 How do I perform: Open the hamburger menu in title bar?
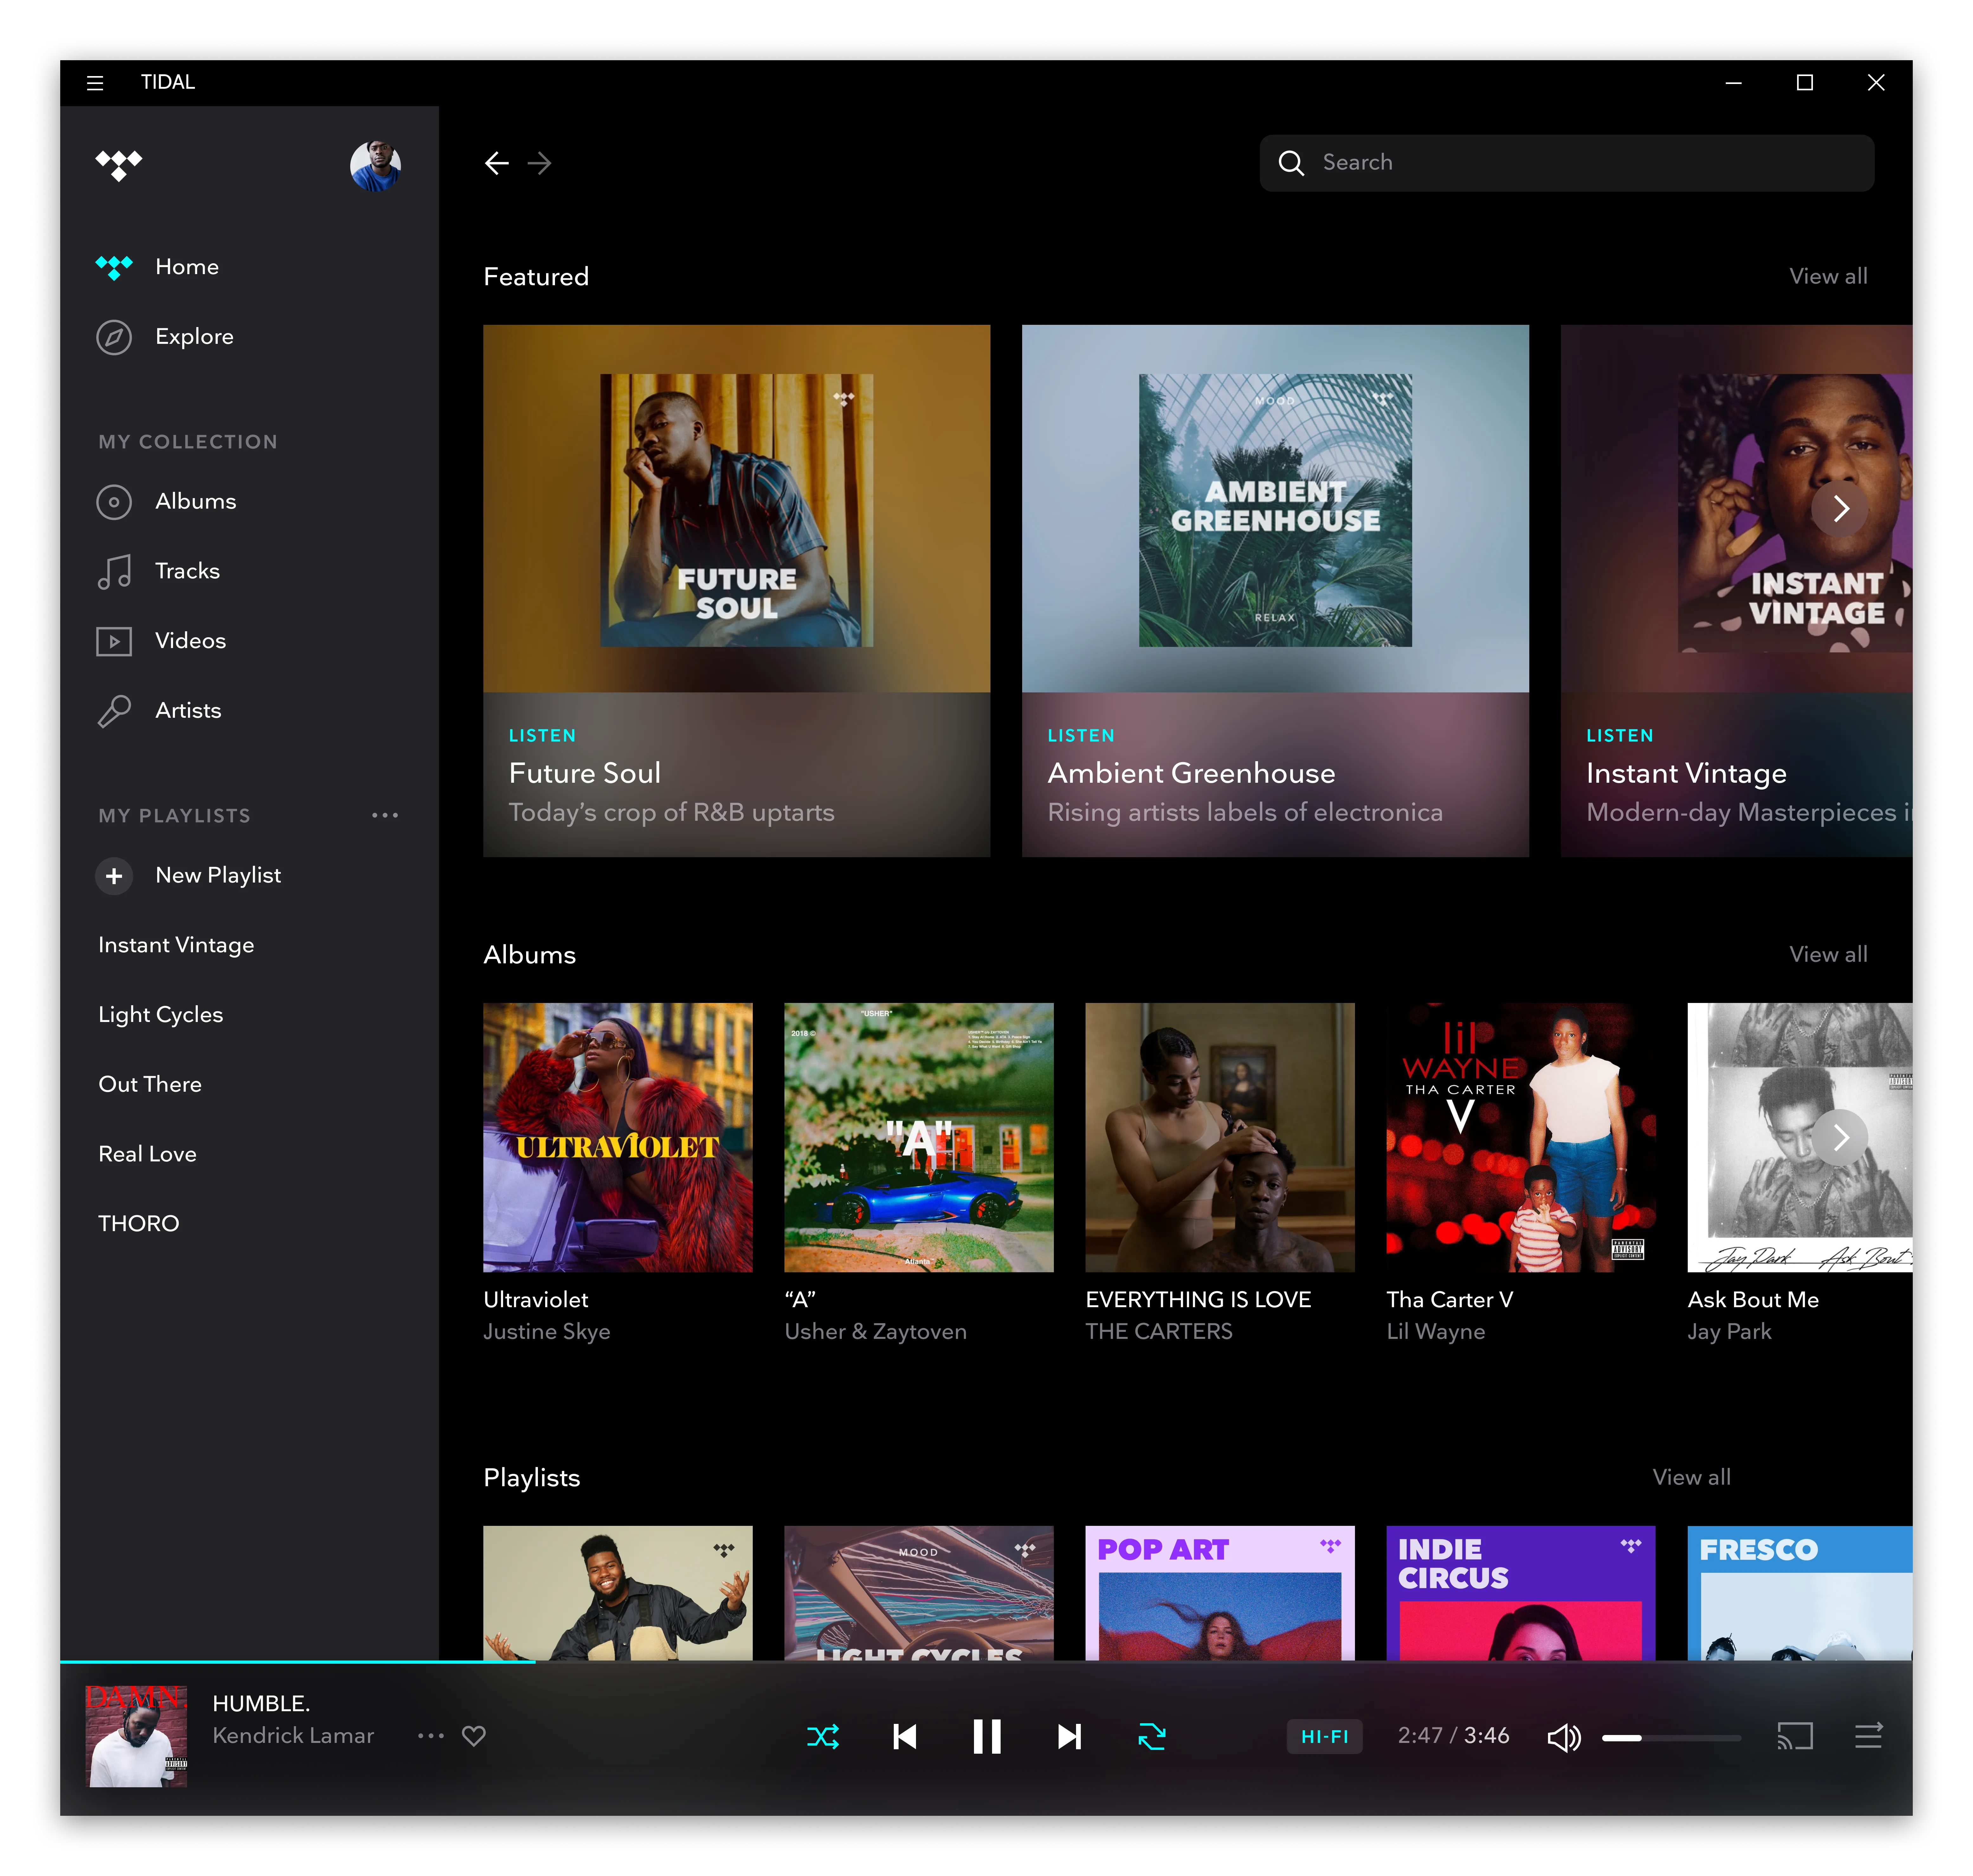click(x=95, y=83)
